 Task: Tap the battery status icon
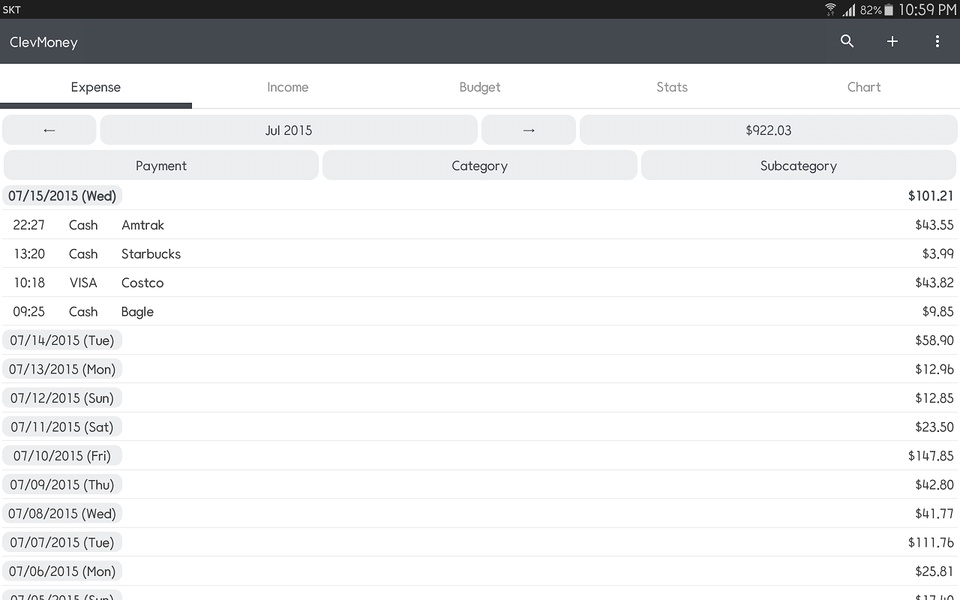(x=888, y=10)
